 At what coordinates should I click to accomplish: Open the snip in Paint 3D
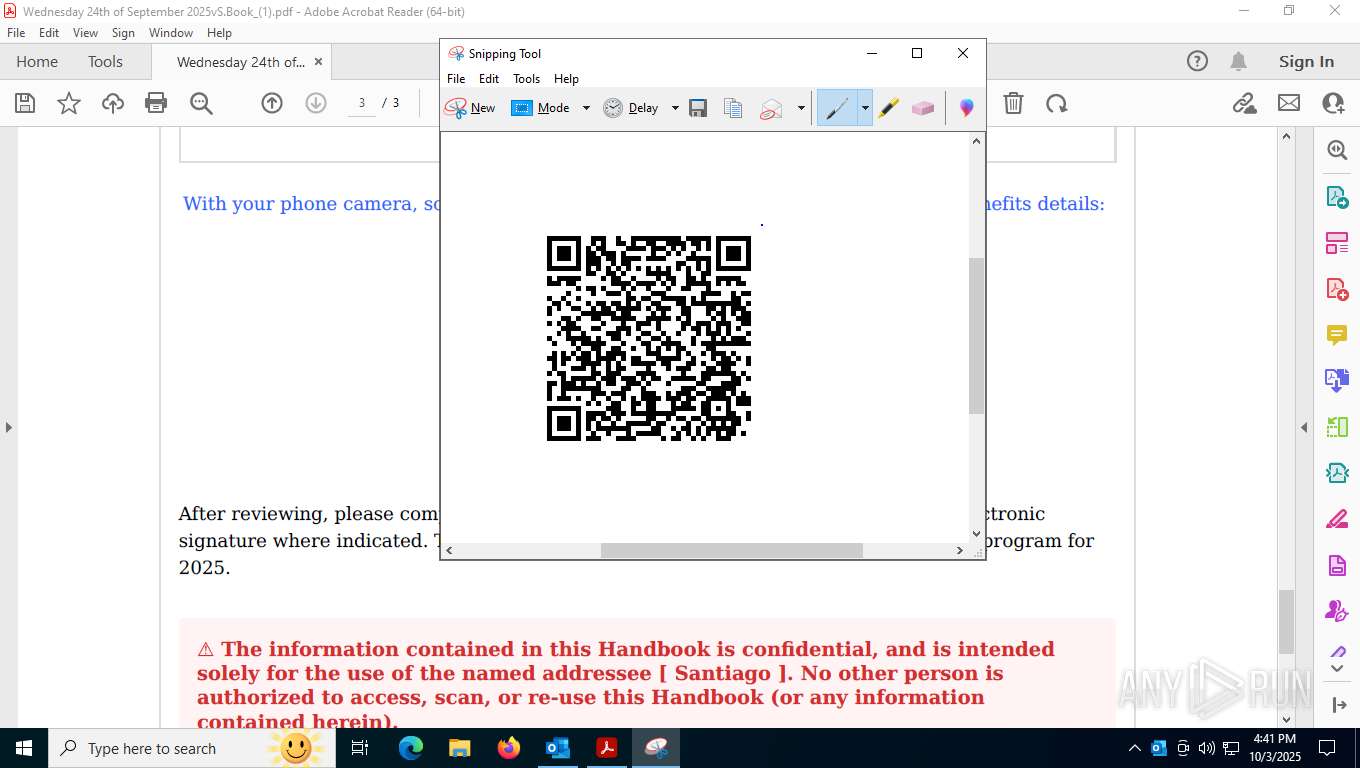click(966, 108)
